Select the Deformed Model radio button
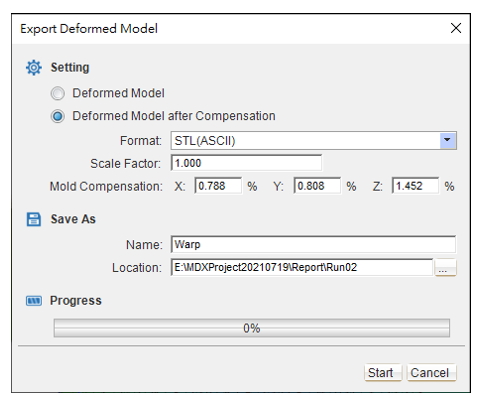The width and height of the screenshot is (485, 406). click(x=58, y=93)
